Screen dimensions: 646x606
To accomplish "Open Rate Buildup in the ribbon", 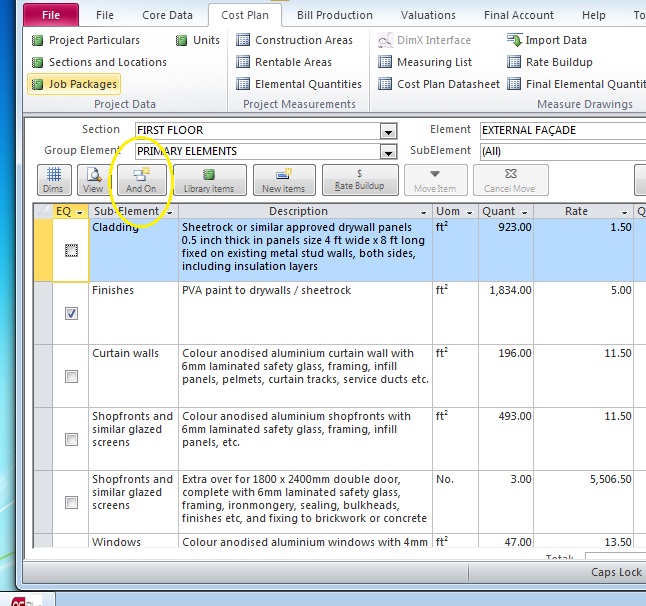I will click(550, 62).
